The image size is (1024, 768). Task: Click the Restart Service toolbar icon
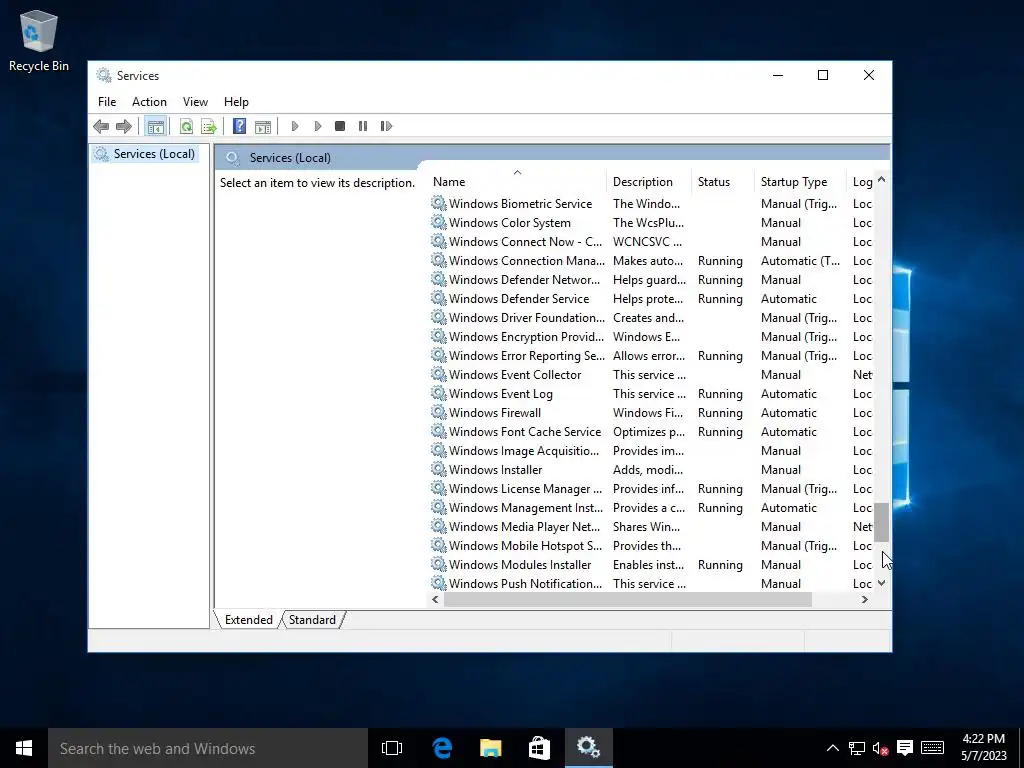pyautogui.click(x=386, y=126)
